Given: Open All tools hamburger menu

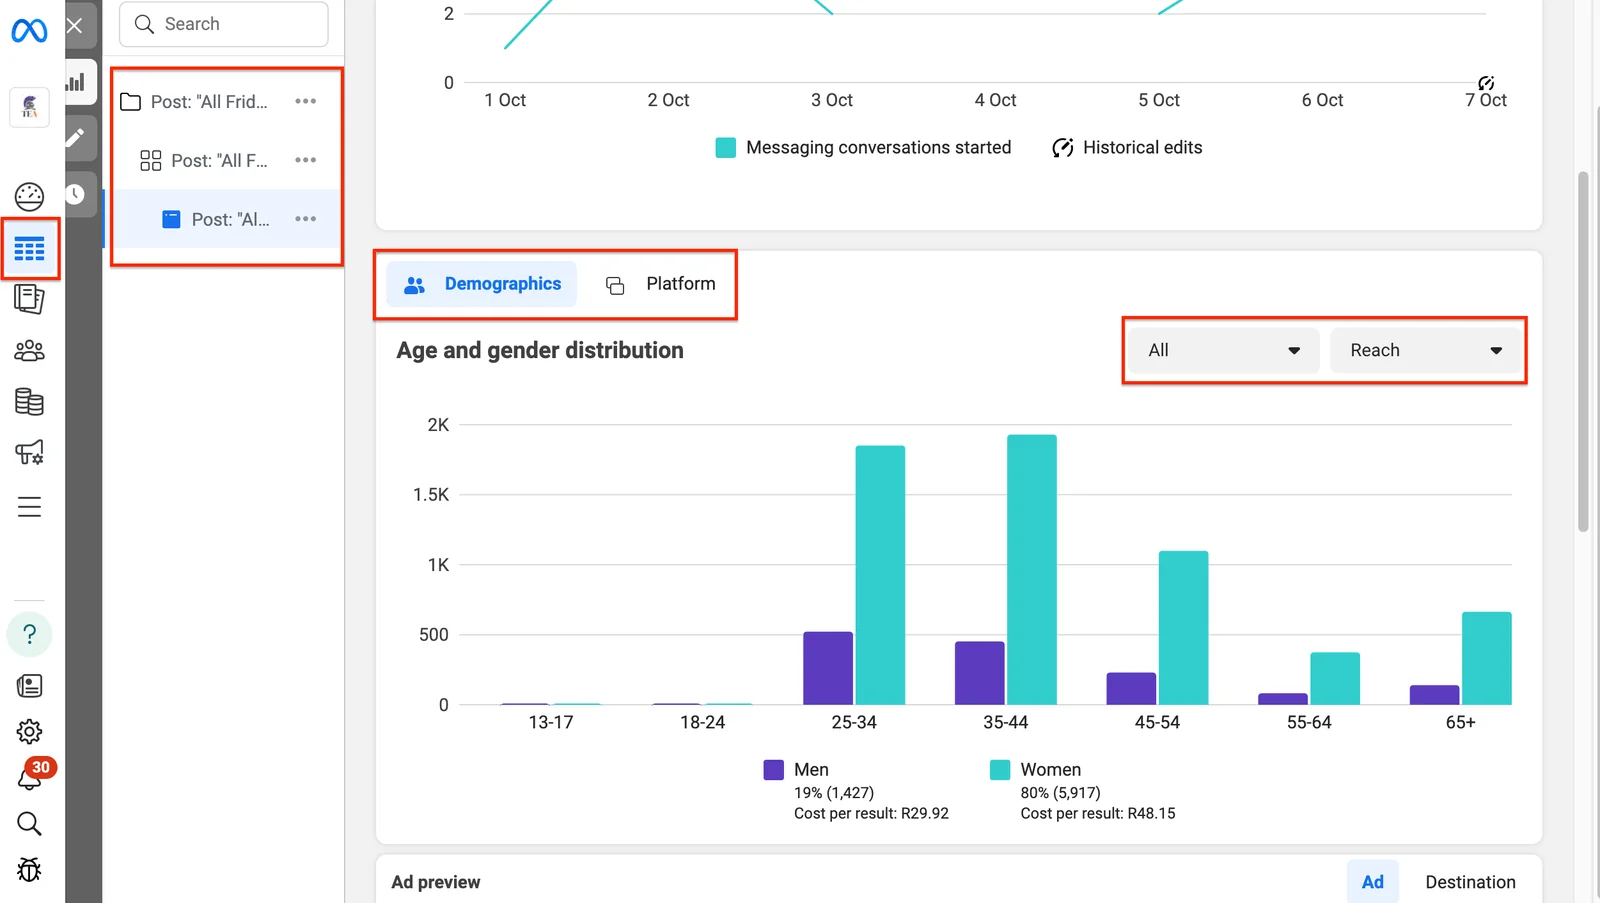Looking at the screenshot, I should tap(29, 507).
